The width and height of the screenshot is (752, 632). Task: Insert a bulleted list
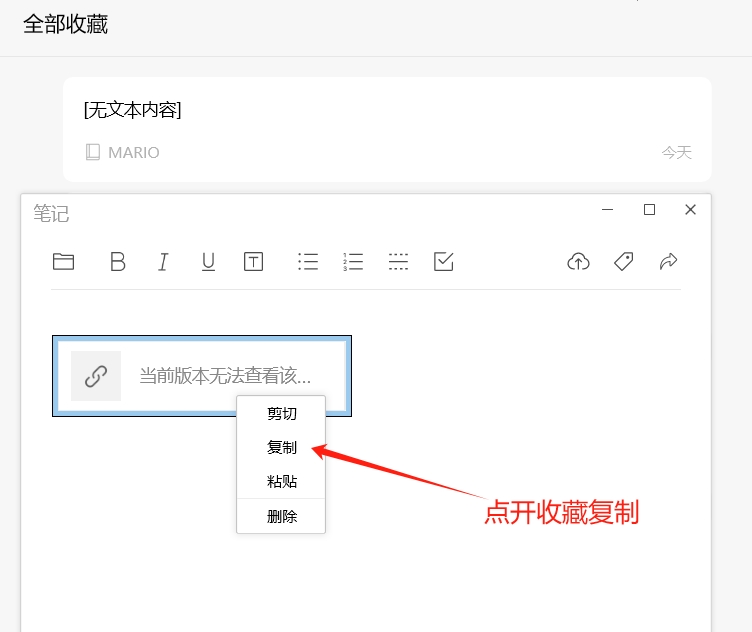[308, 262]
